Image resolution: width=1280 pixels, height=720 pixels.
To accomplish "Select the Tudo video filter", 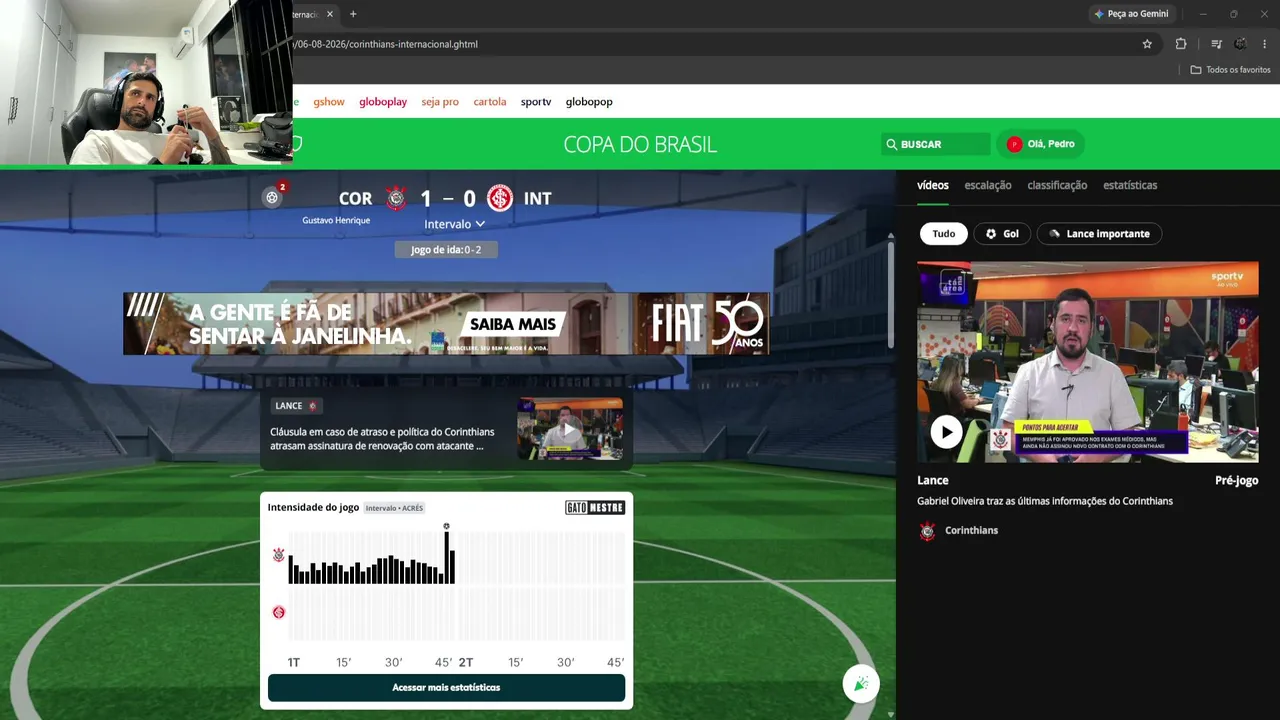I will tap(944, 234).
